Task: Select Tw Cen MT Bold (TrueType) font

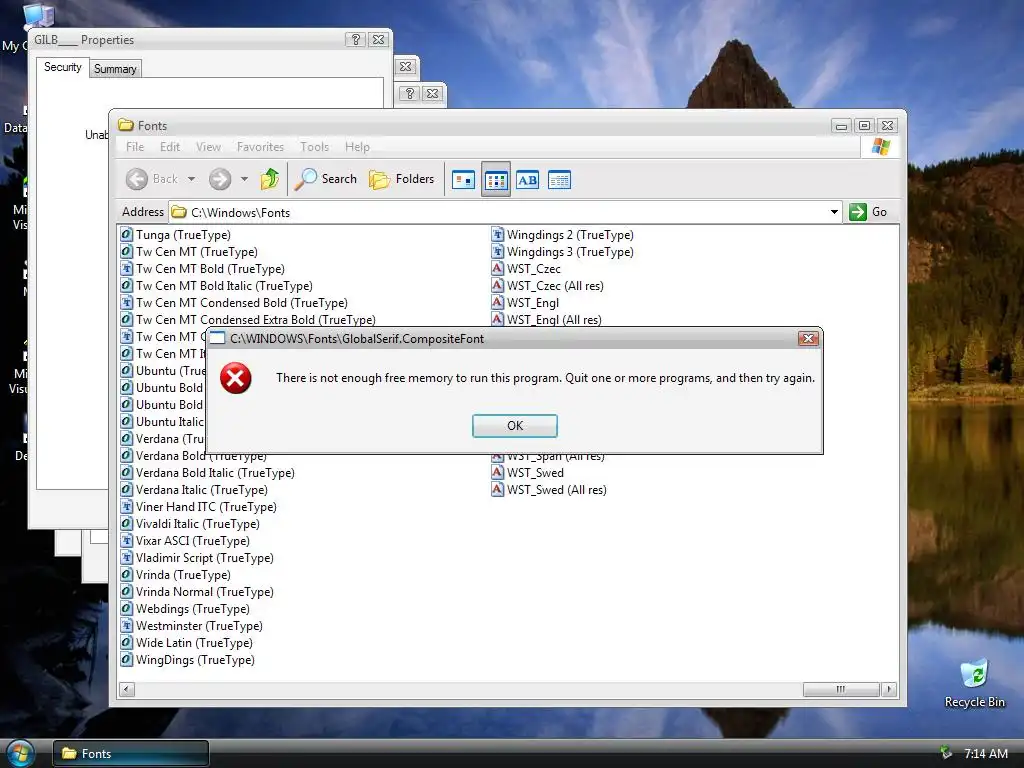Action: pos(202,269)
